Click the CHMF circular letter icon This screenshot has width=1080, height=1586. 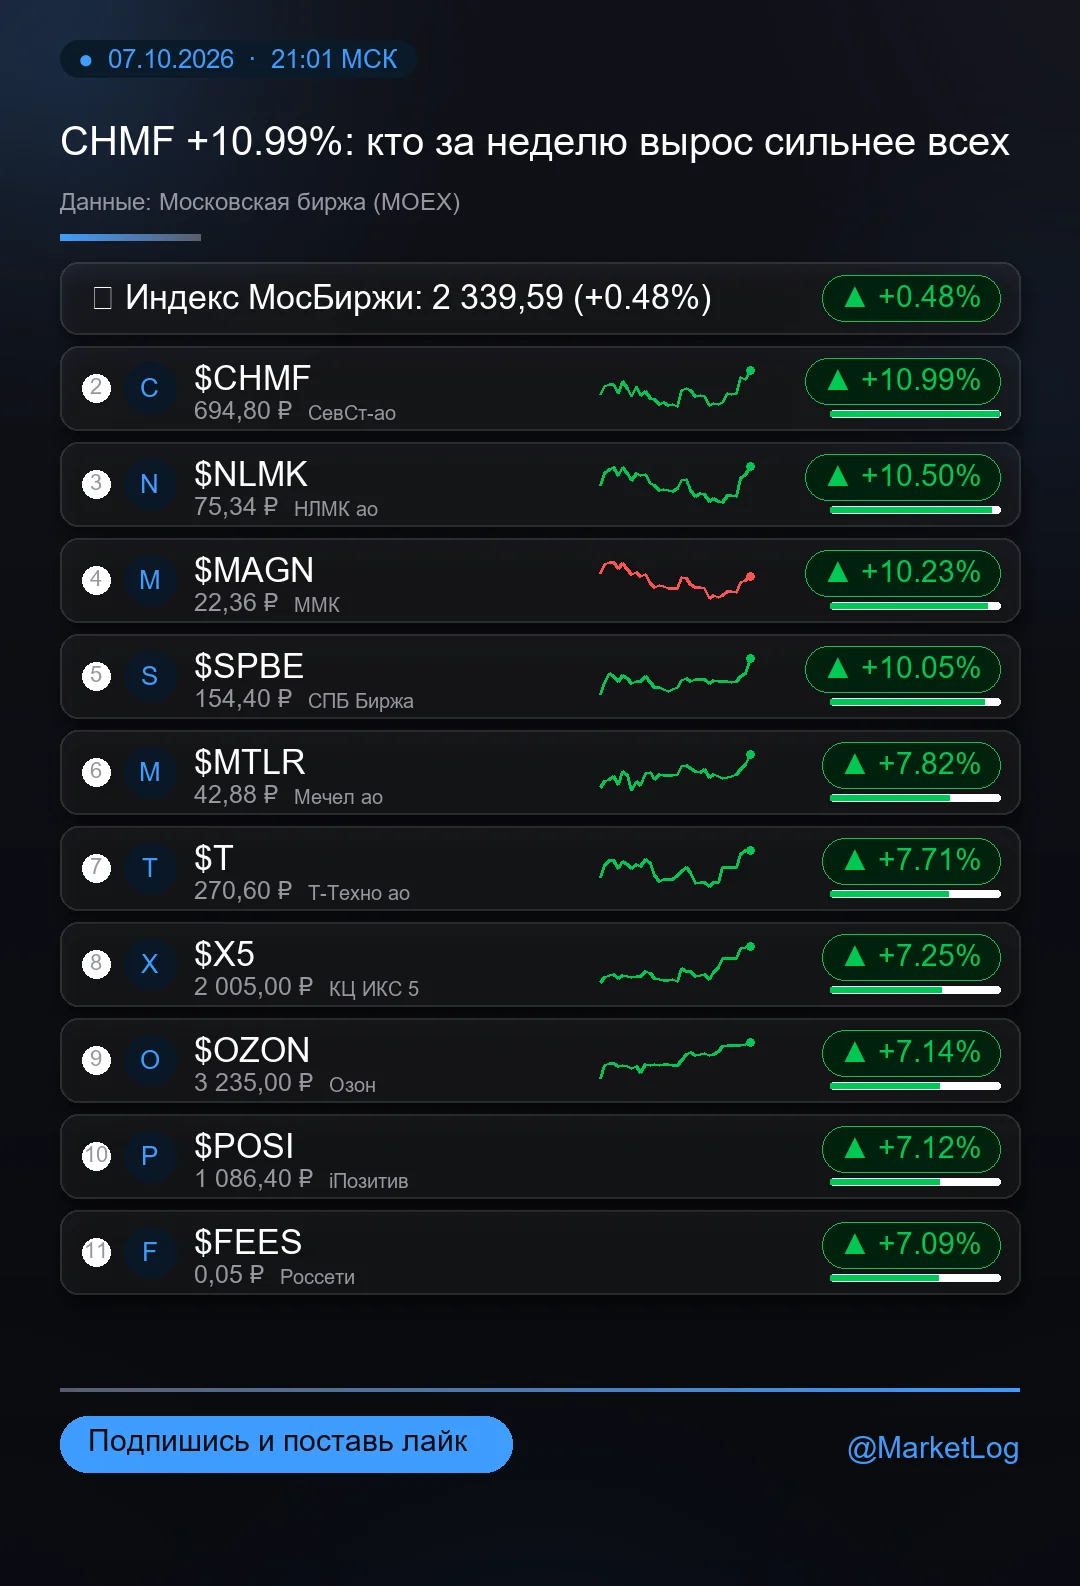149,388
